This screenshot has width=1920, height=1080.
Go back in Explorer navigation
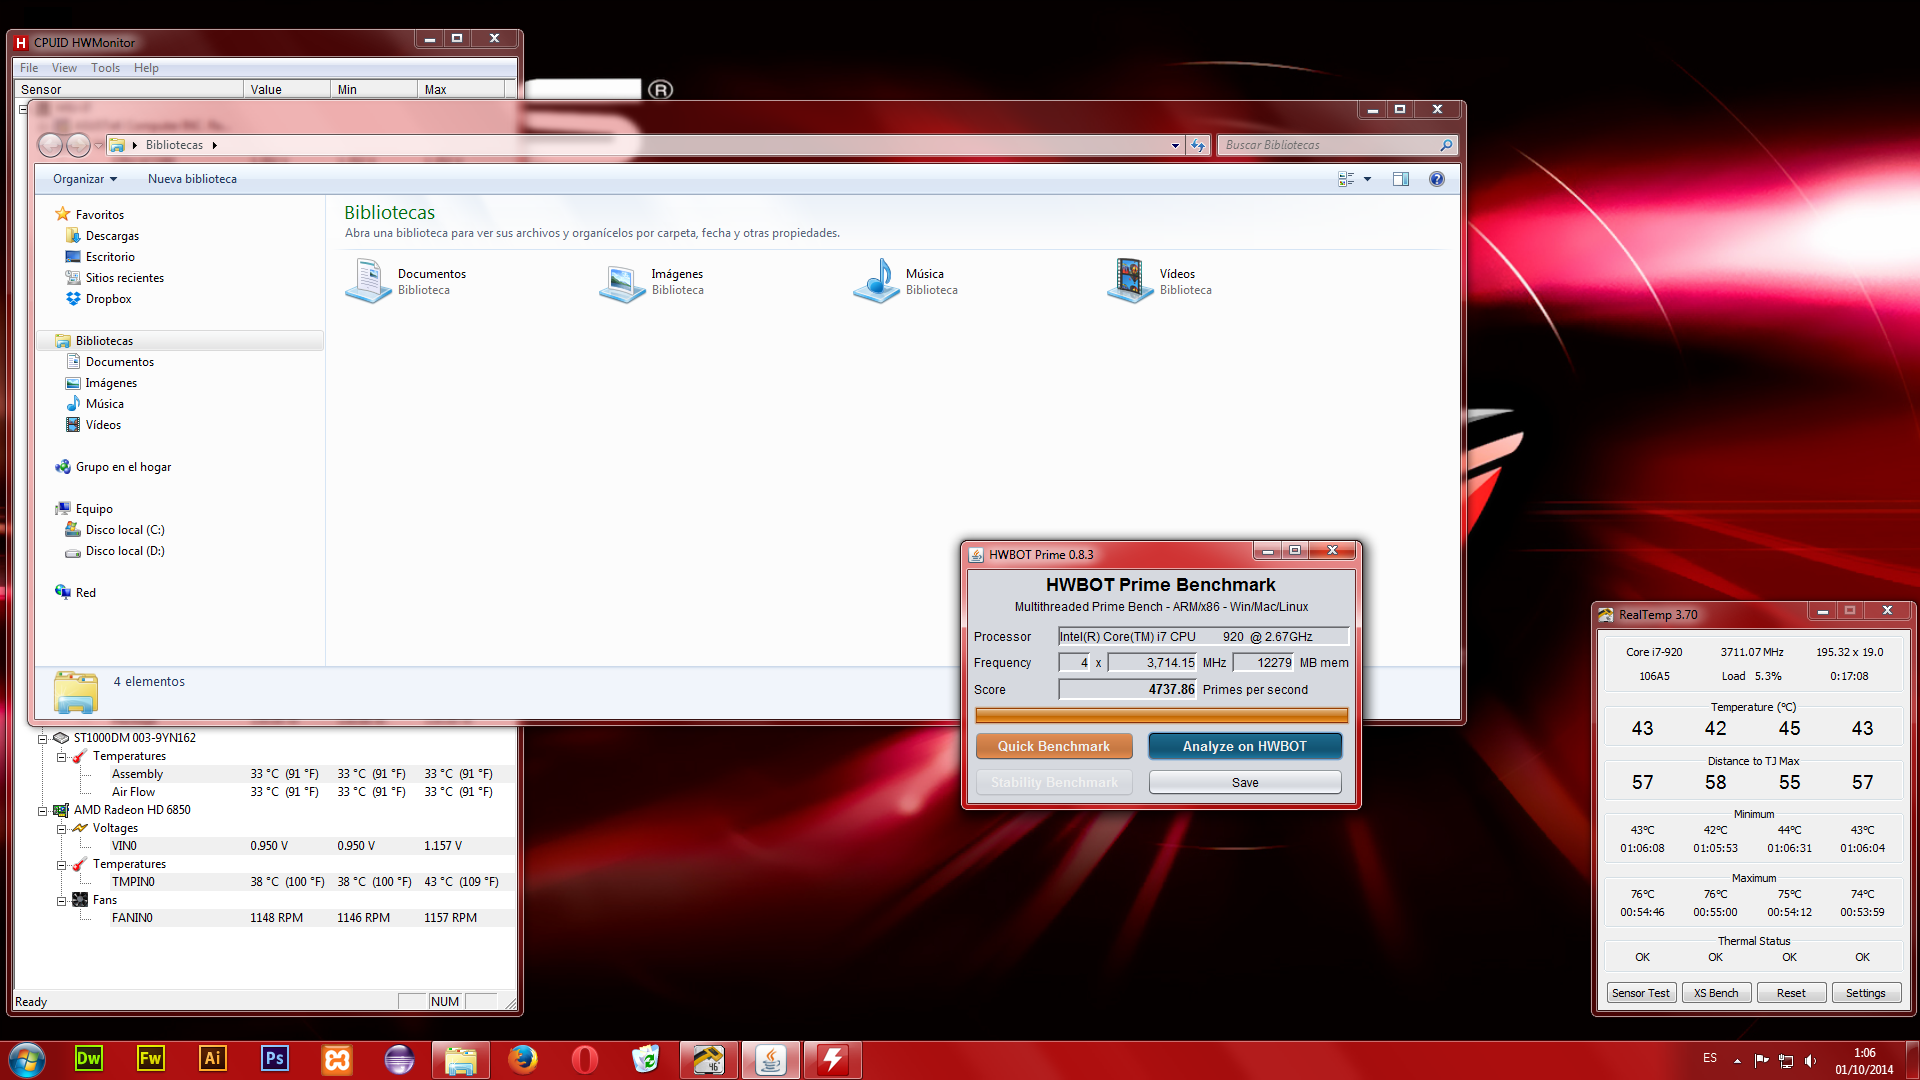coord(50,145)
